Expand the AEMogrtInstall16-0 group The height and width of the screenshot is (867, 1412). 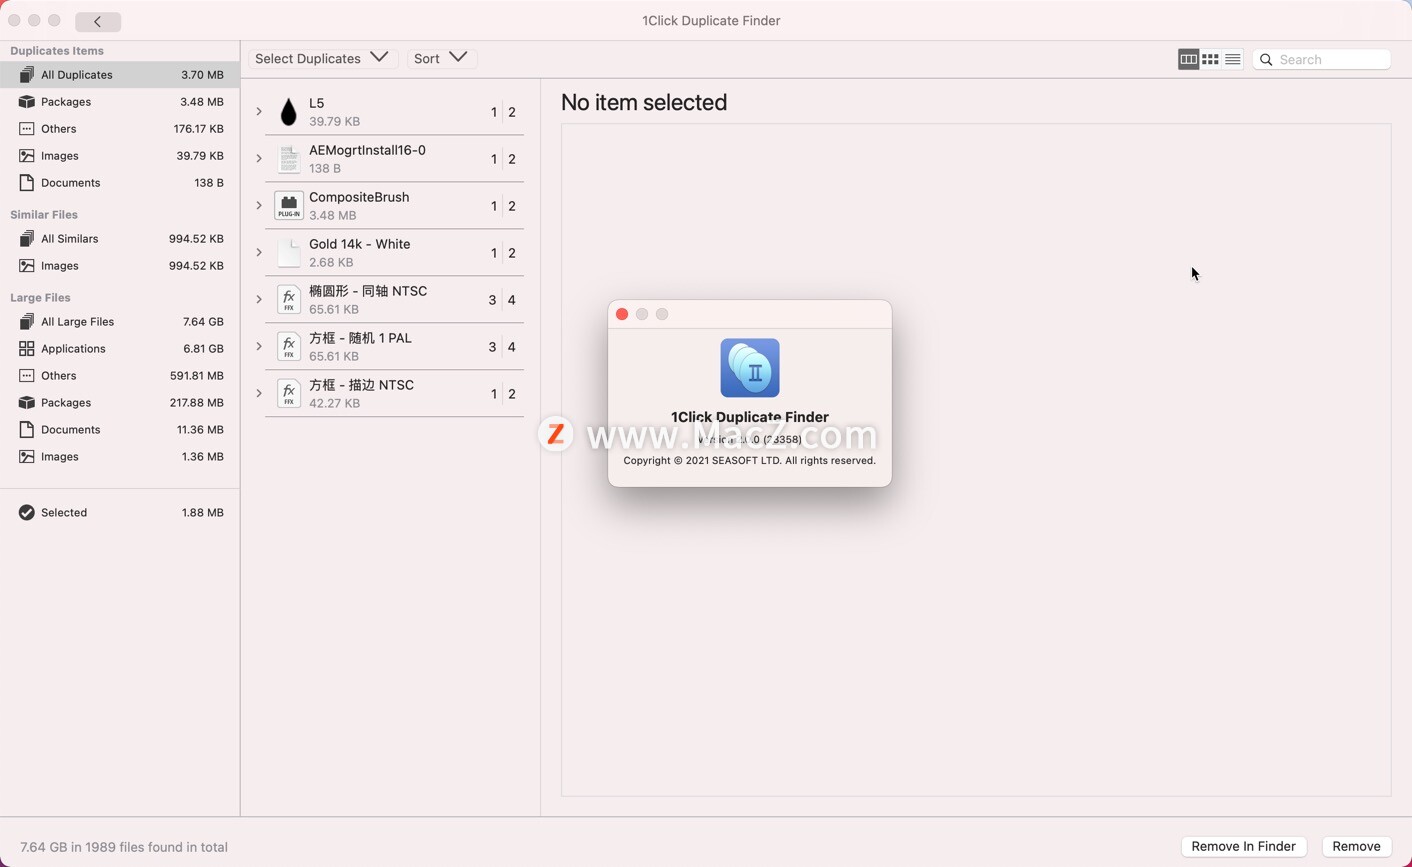259,159
